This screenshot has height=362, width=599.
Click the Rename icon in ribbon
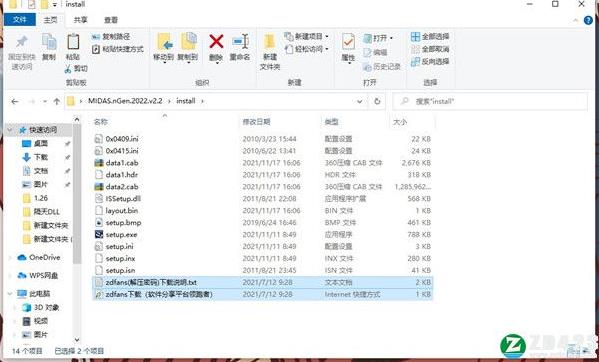pos(240,41)
